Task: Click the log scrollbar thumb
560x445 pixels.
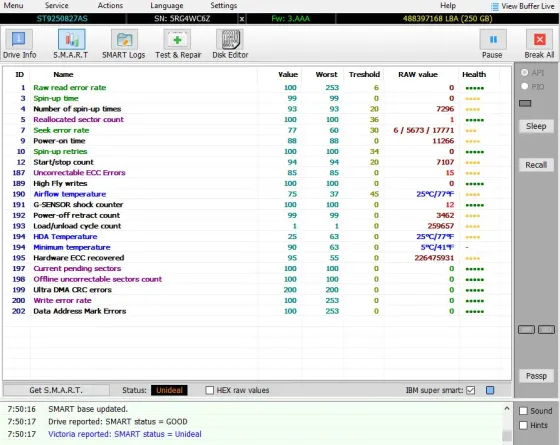Action: (506, 436)
